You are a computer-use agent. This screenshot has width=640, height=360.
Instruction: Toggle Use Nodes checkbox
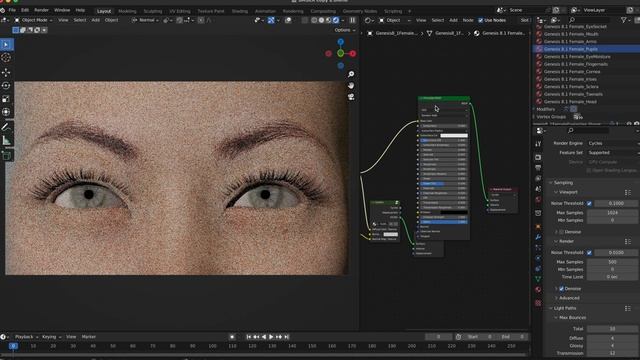click(480, 20)
